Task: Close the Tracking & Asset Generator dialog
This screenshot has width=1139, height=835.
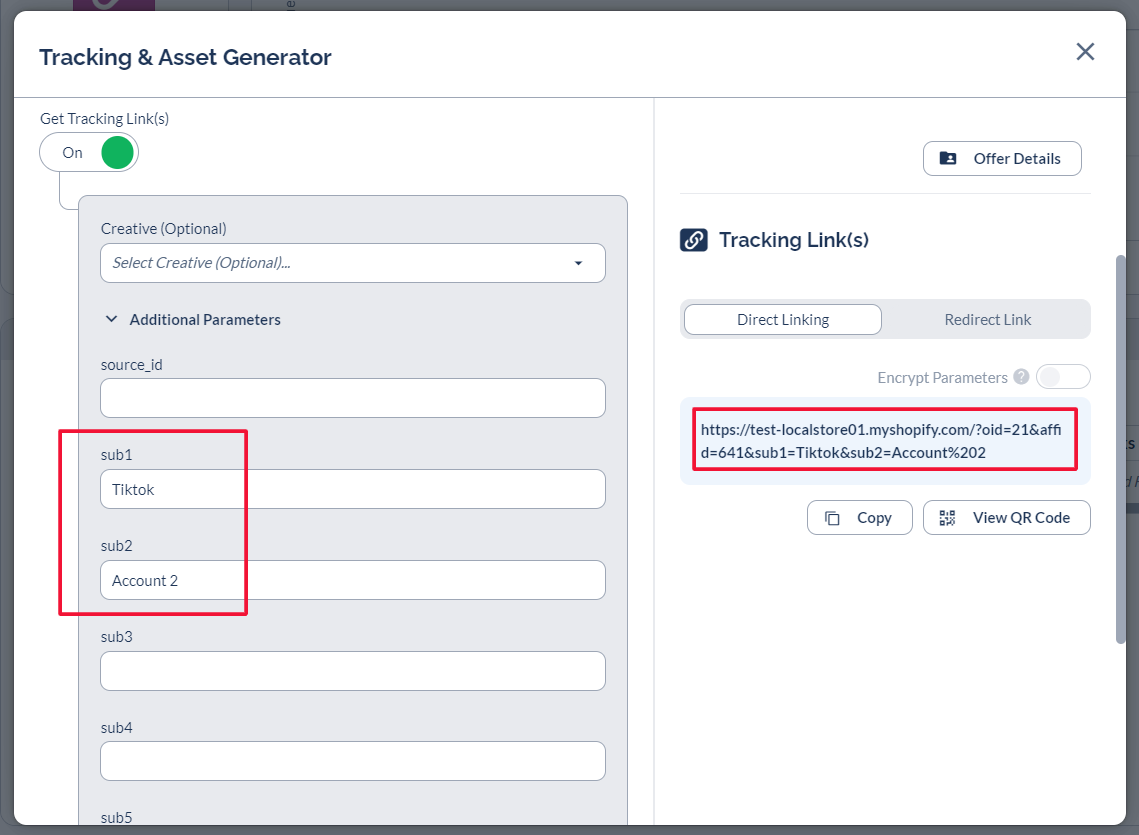Action: pyautogui.click(x=1085, y=52)
